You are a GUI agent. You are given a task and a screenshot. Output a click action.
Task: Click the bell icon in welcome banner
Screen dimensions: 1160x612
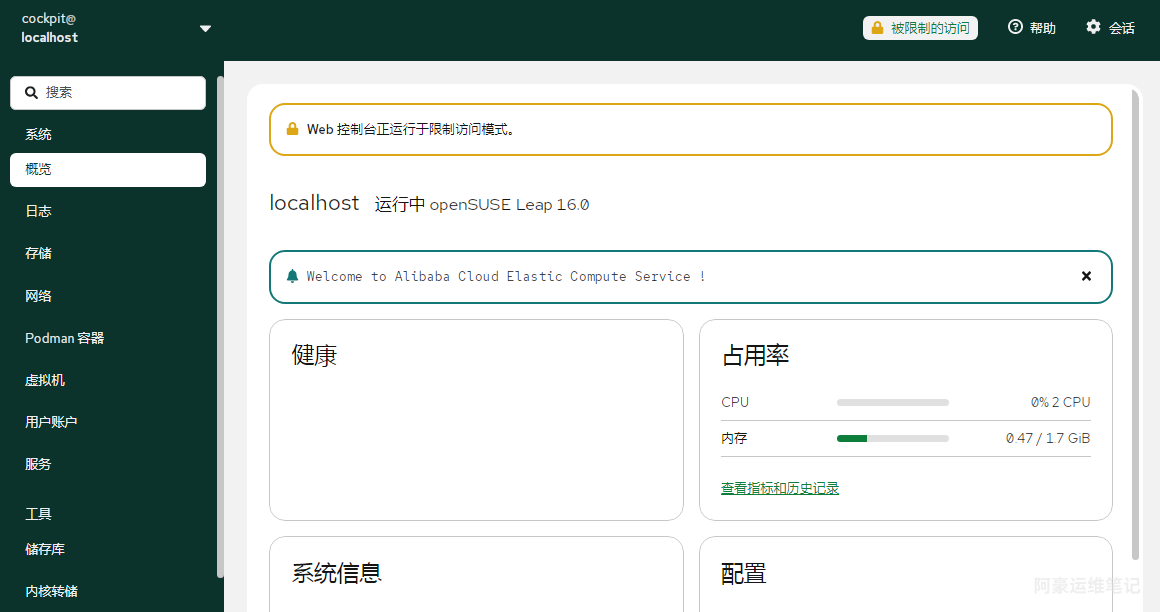(292, 276)
